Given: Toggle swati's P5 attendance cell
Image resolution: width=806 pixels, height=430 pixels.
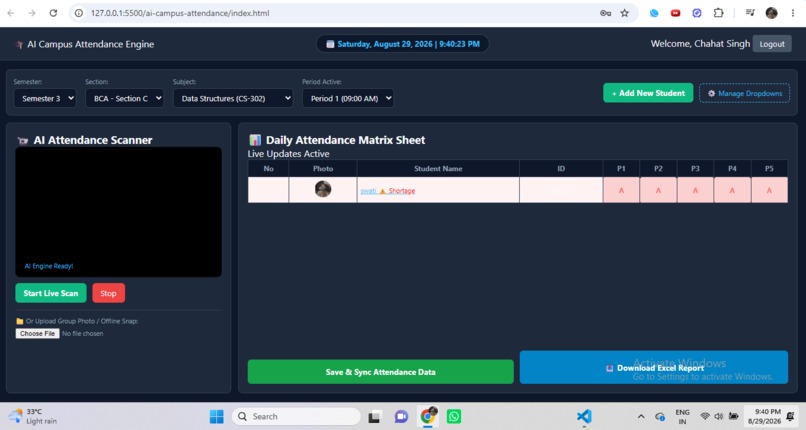Looking at the screenshot, I should pos(769,190).
